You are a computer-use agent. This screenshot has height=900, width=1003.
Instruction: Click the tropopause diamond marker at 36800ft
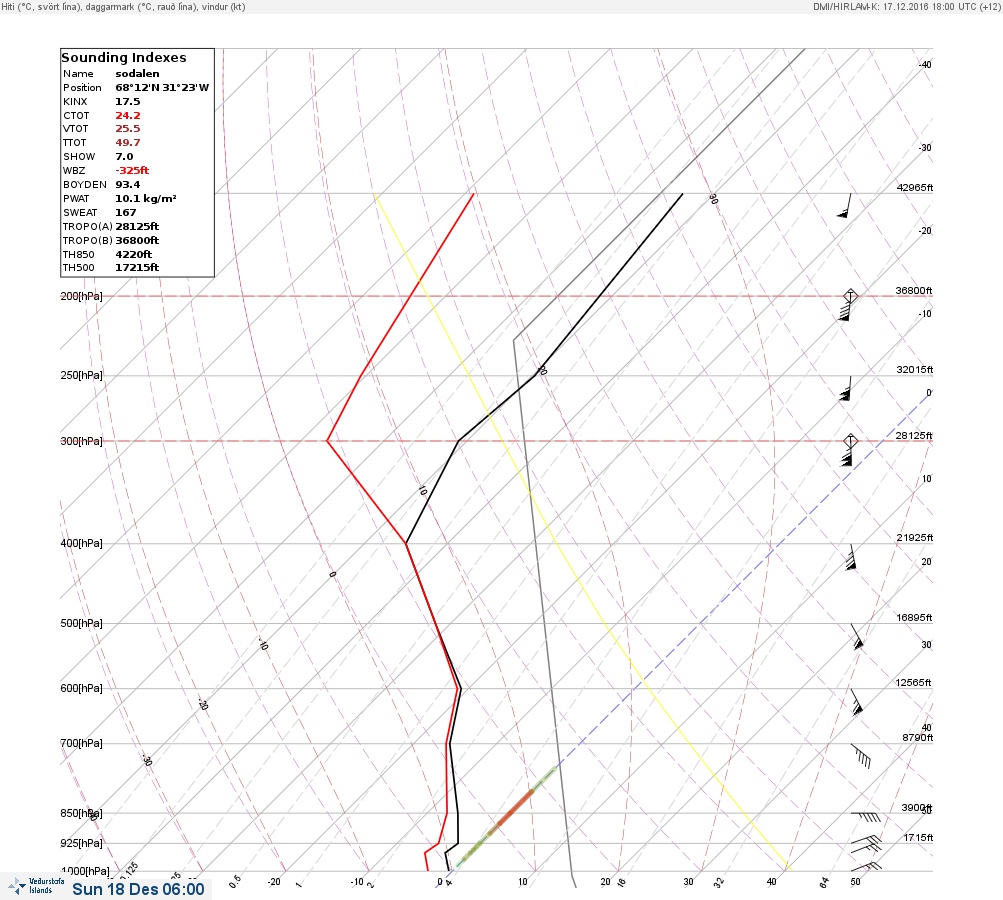850,296
